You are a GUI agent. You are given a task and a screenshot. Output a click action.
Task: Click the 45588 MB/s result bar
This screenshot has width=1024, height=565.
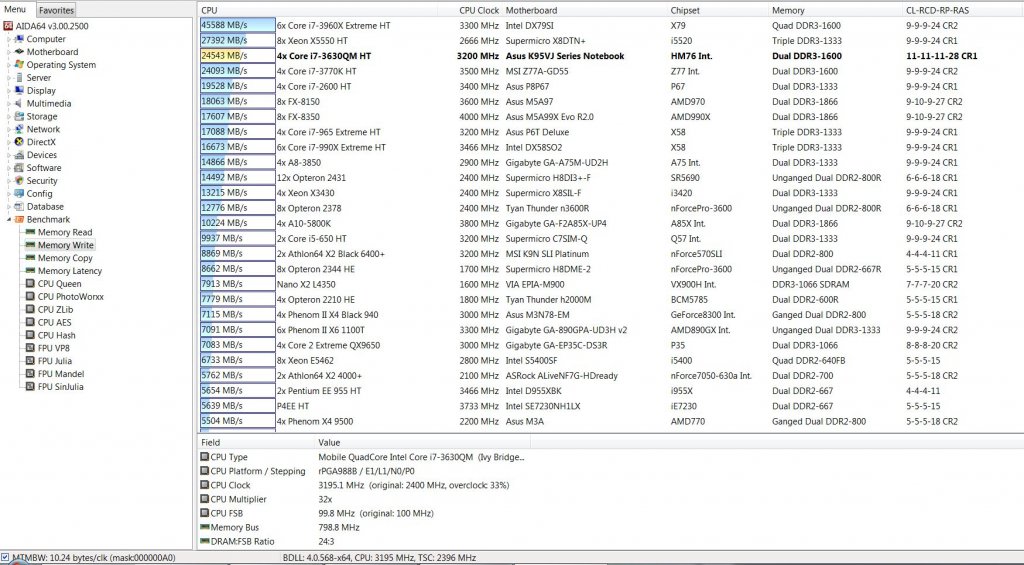coord(237,24)
